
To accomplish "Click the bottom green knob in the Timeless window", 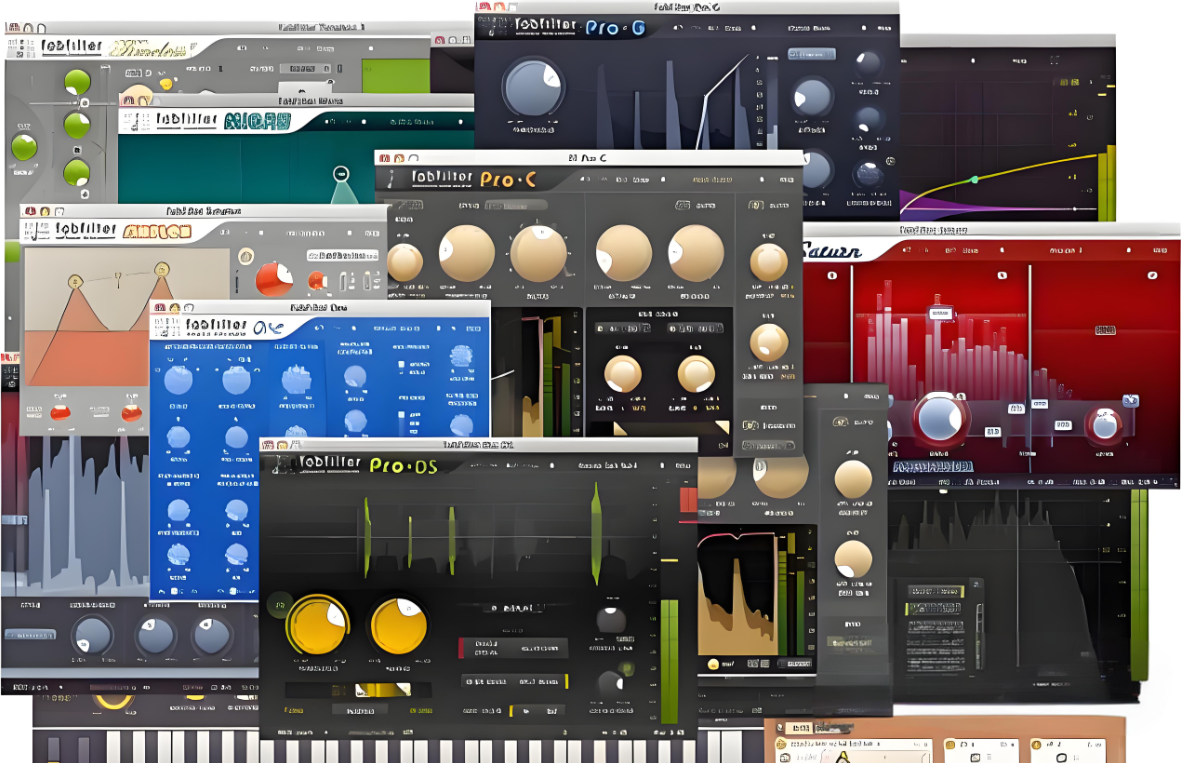I will tap(76, 172).
